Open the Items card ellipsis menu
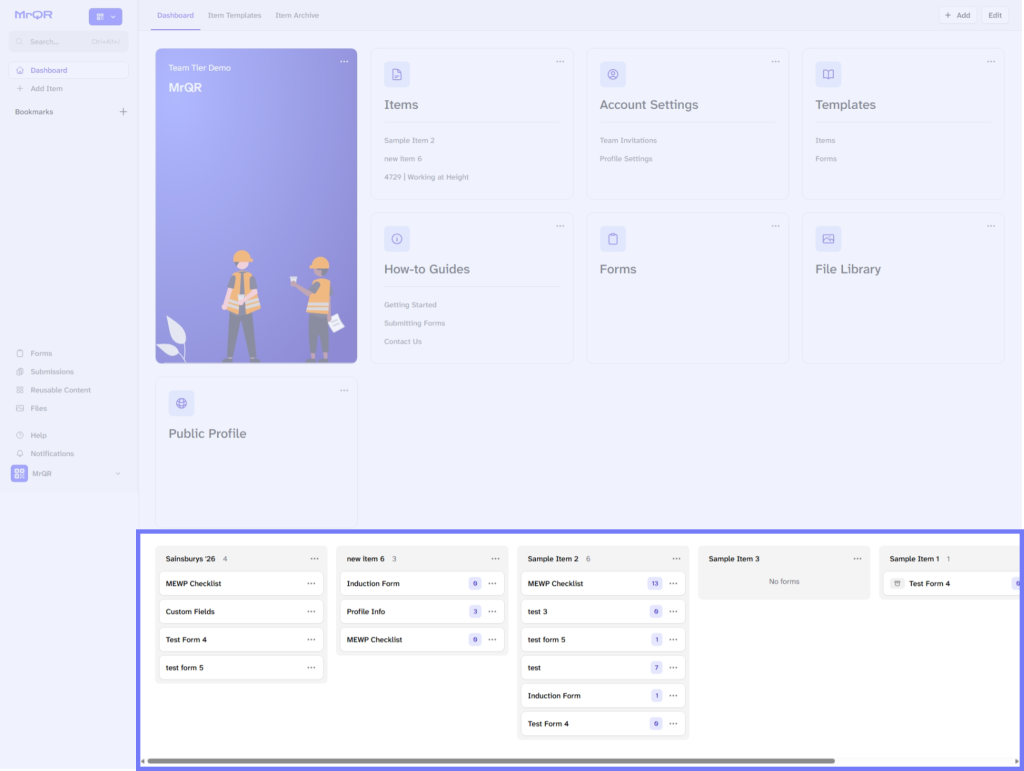Viewport: 1024px width, 771px height. 560,61
